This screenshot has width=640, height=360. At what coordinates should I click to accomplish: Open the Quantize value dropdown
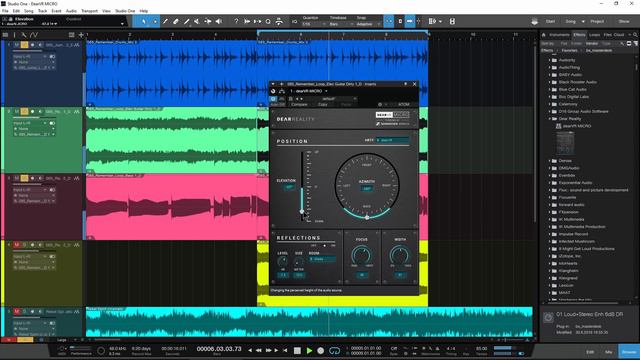click(x=314, y=24)
